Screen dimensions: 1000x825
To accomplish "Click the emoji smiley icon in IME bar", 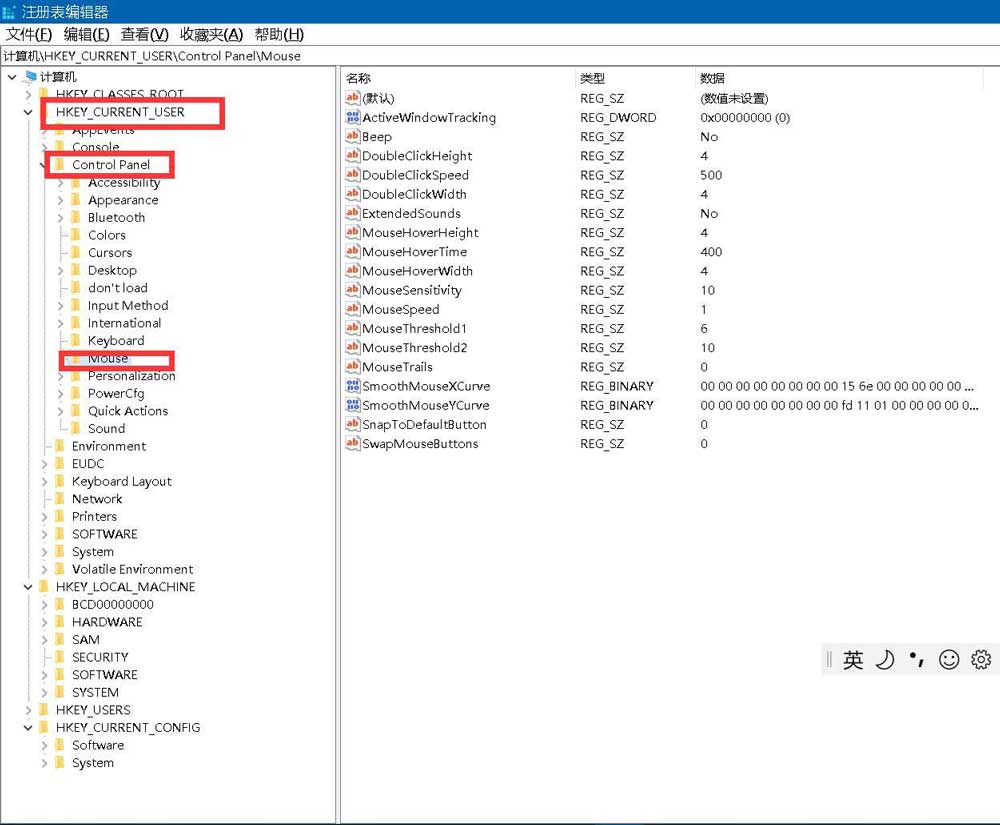I will click(x=949, y=659).
